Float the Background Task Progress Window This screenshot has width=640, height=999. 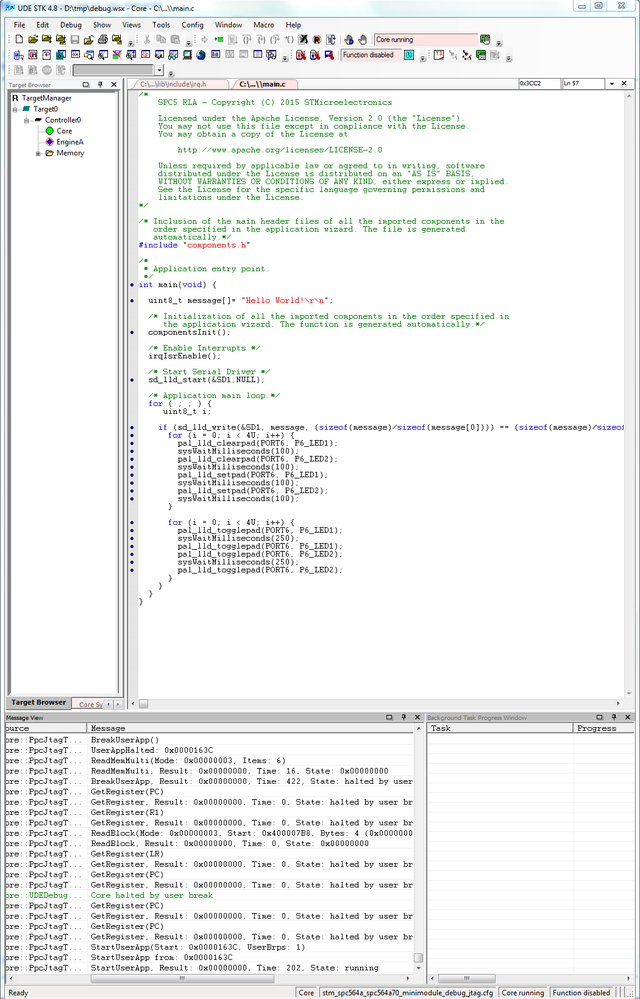(599, 717)
